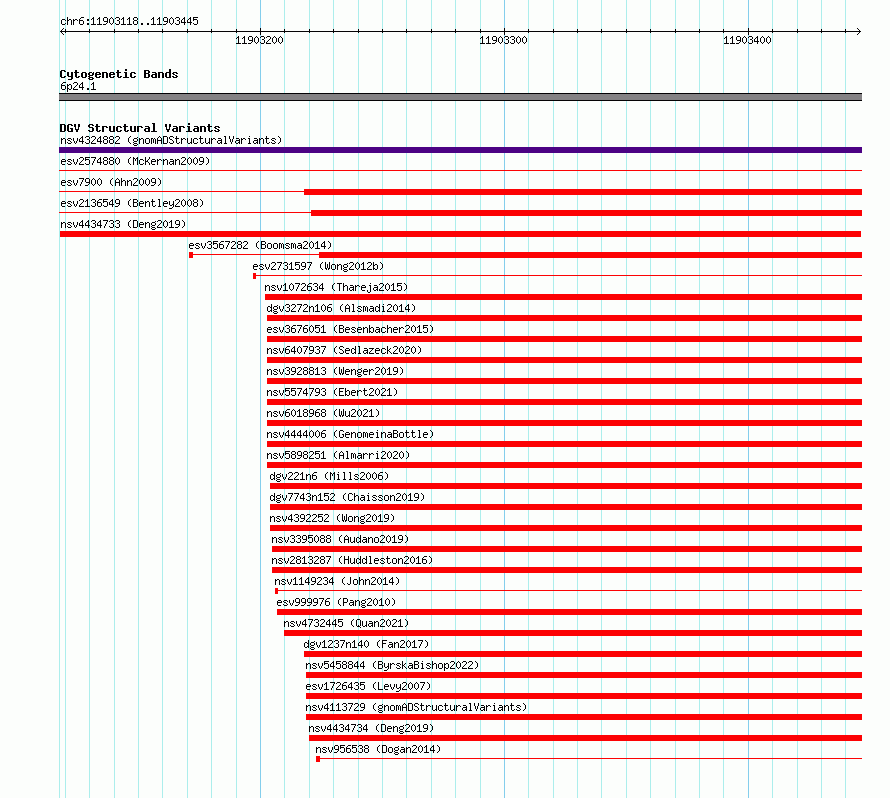
Task: Click ruler position 11903200
Action: tap(259, 40)
